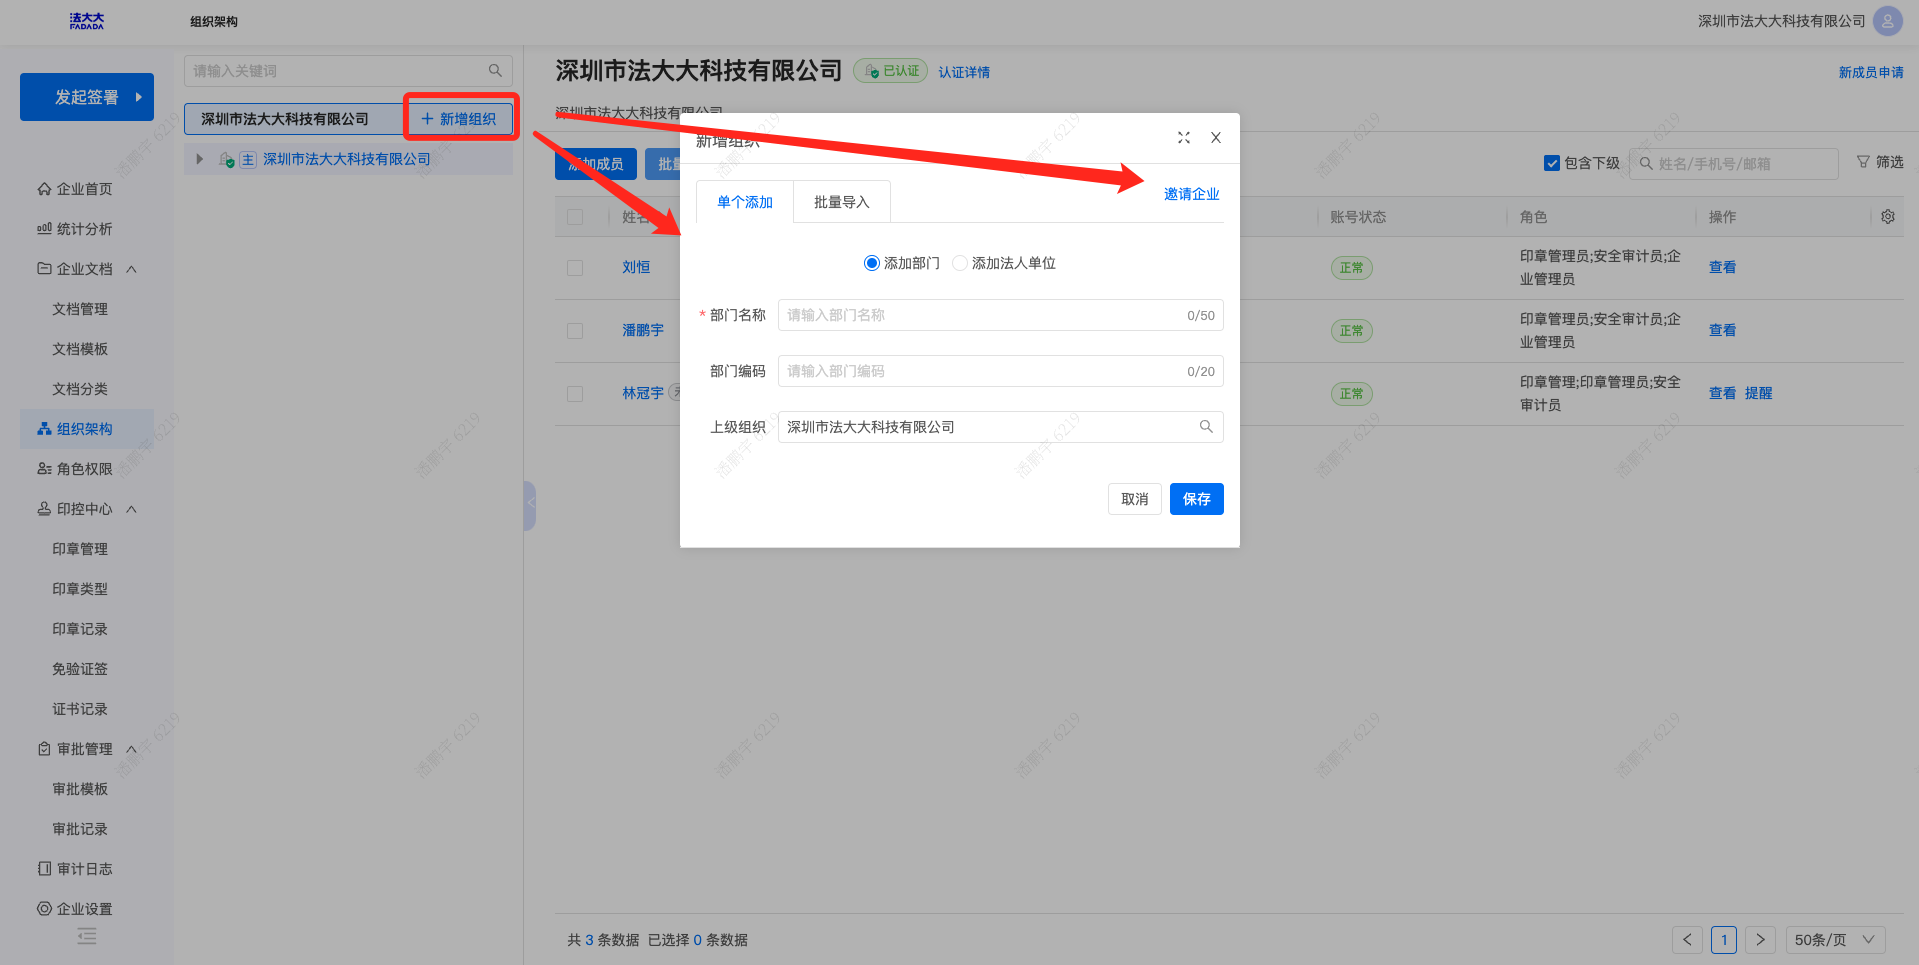
Task: Focus the 部门编码 input field
Action: point(1001,371)
